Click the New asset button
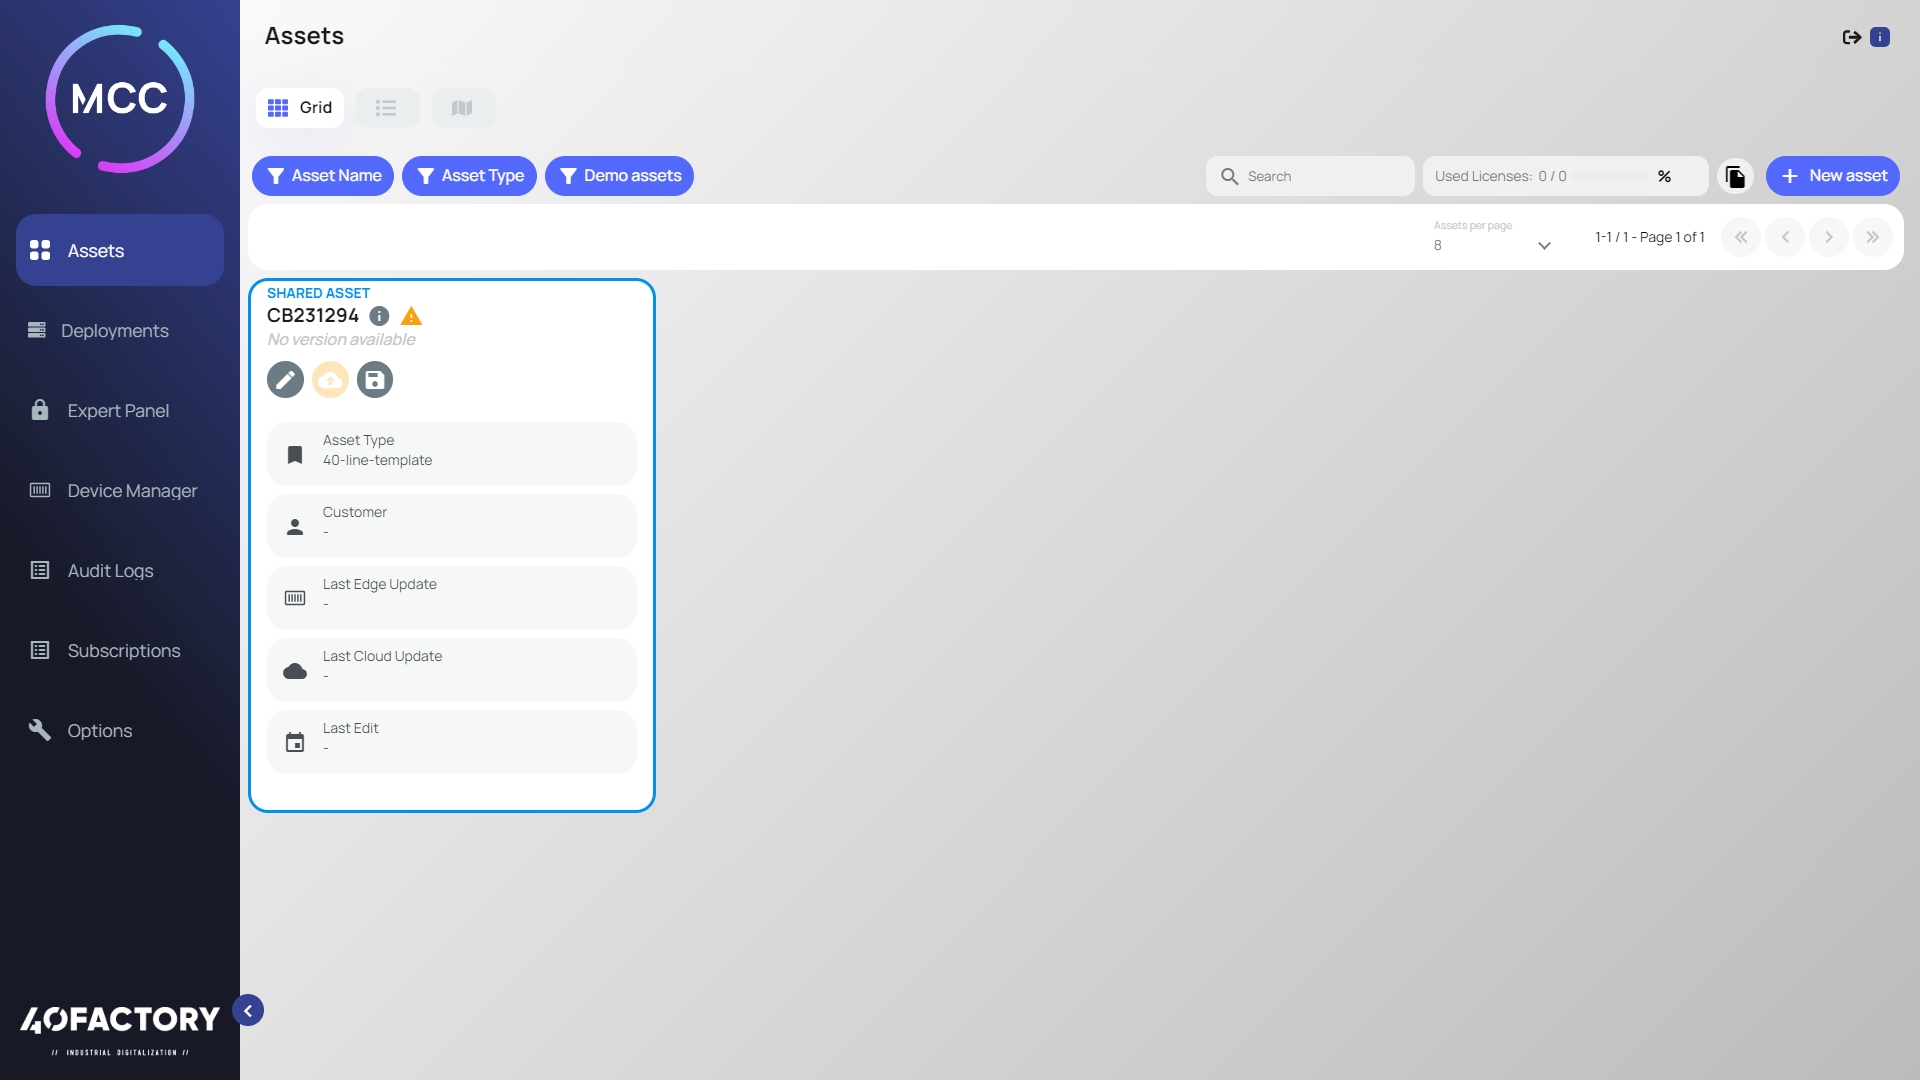 1832,176
